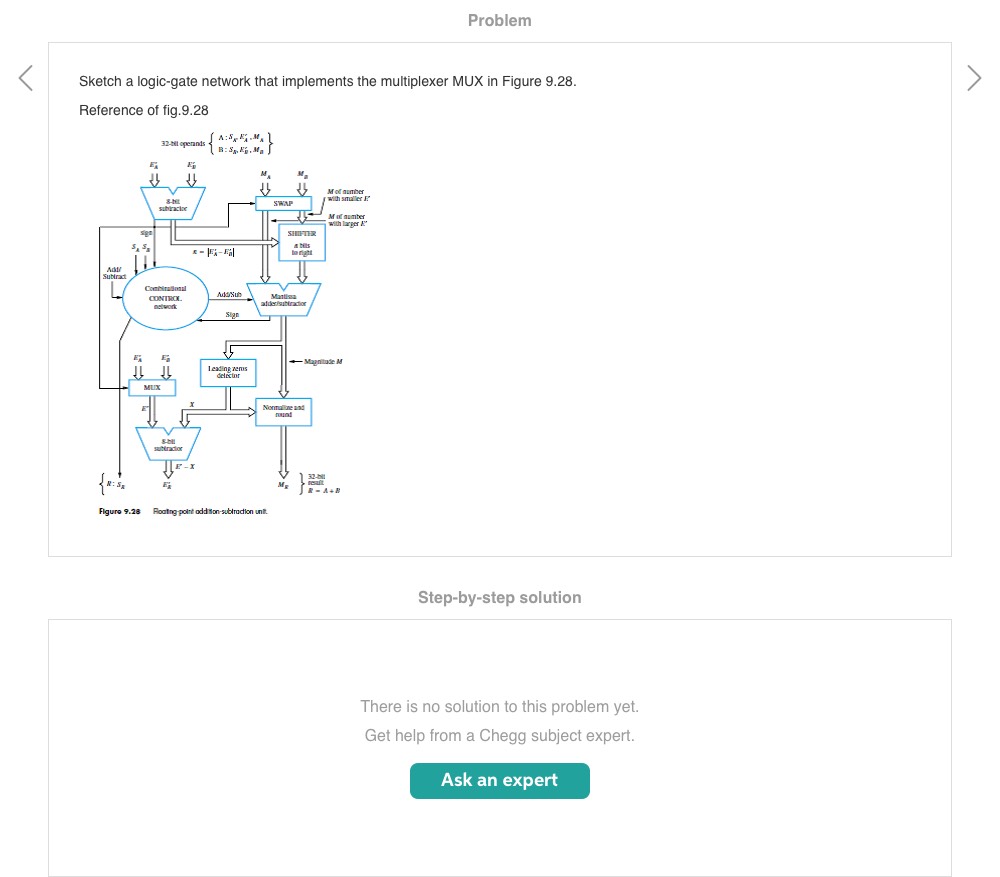Click the MUX block in the figure
1000x877 pixels.
[x=152, y=386]
